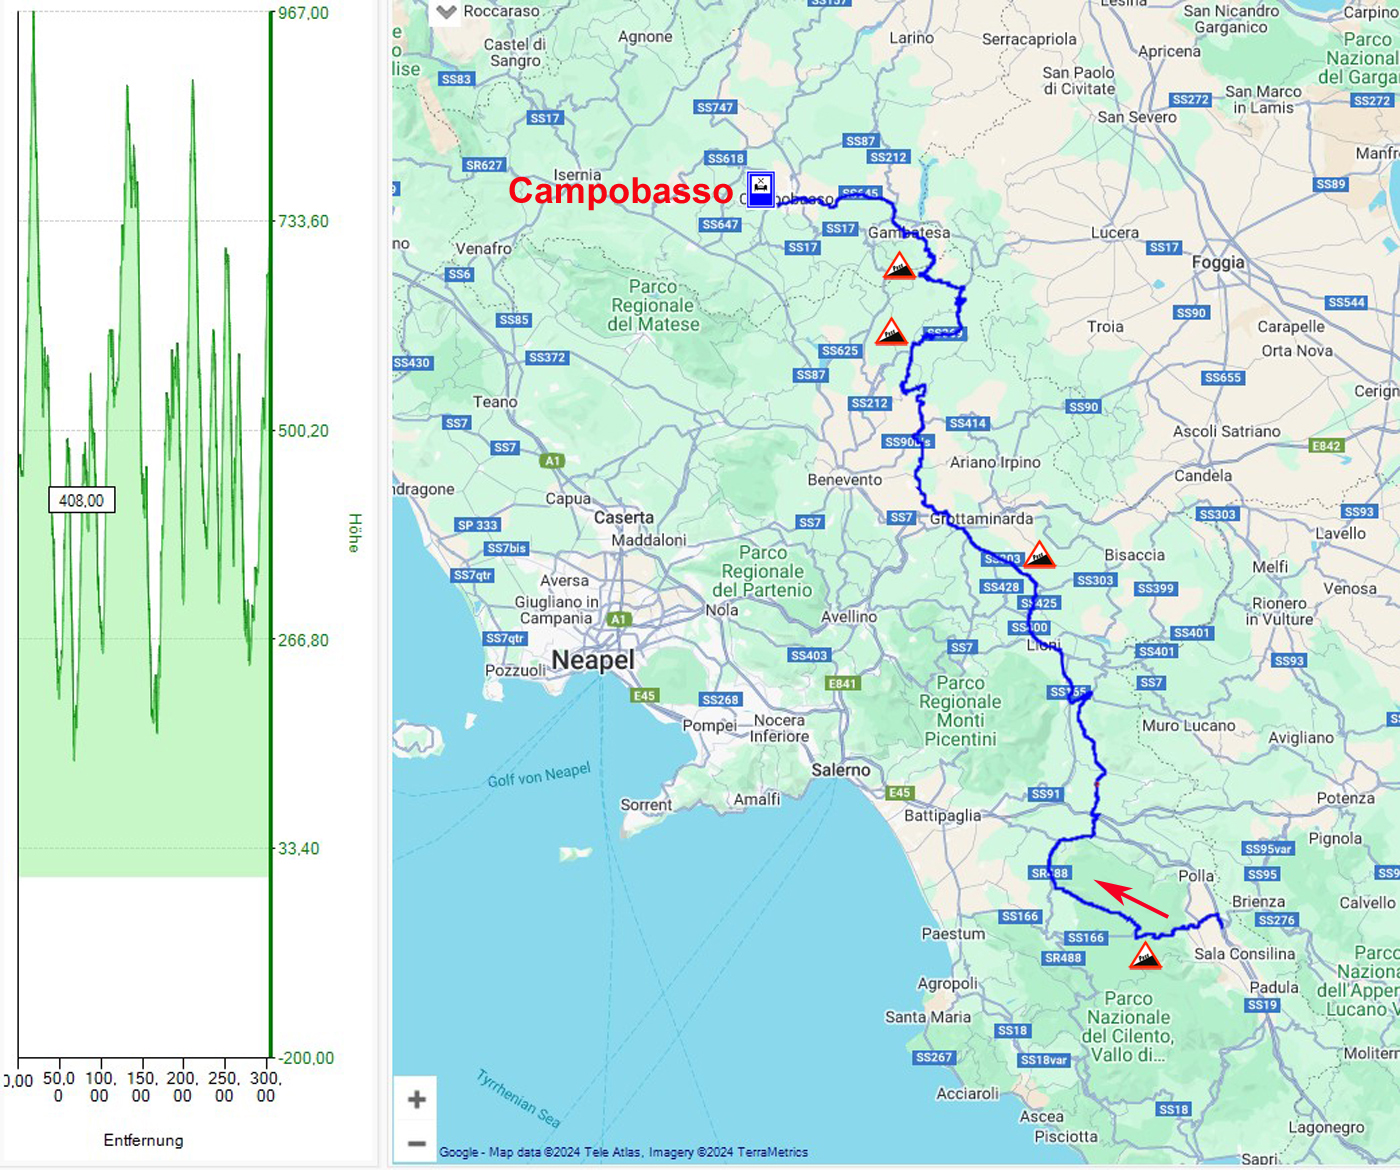
Task: Click the SS268 road shield near Pompei
Action: click(720, 699)
